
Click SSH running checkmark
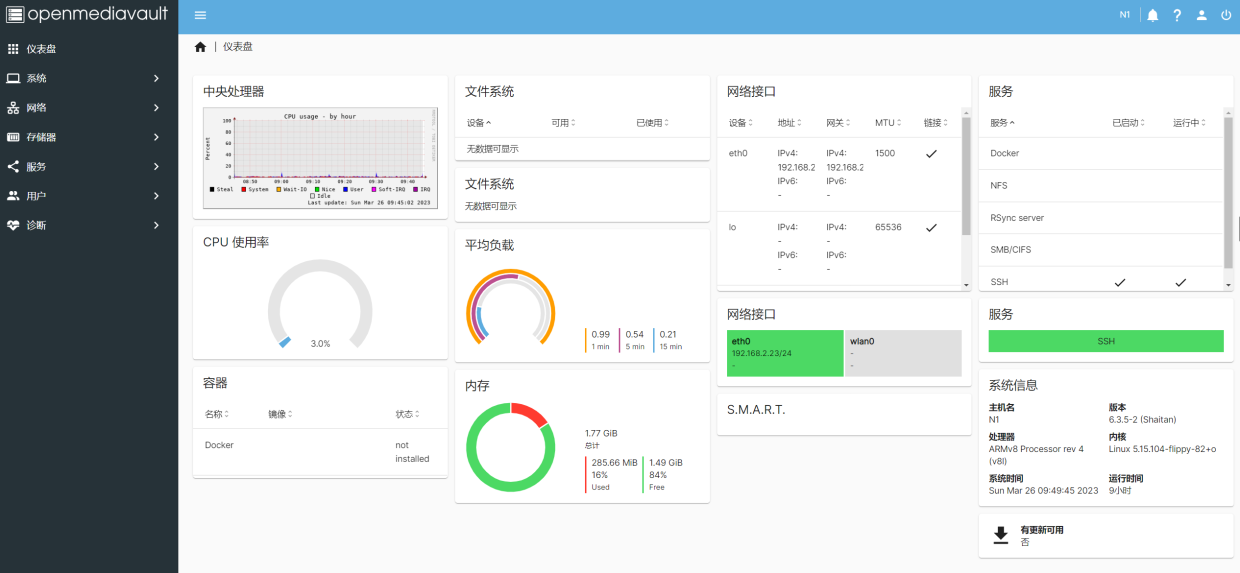[x=1180, y=283]
